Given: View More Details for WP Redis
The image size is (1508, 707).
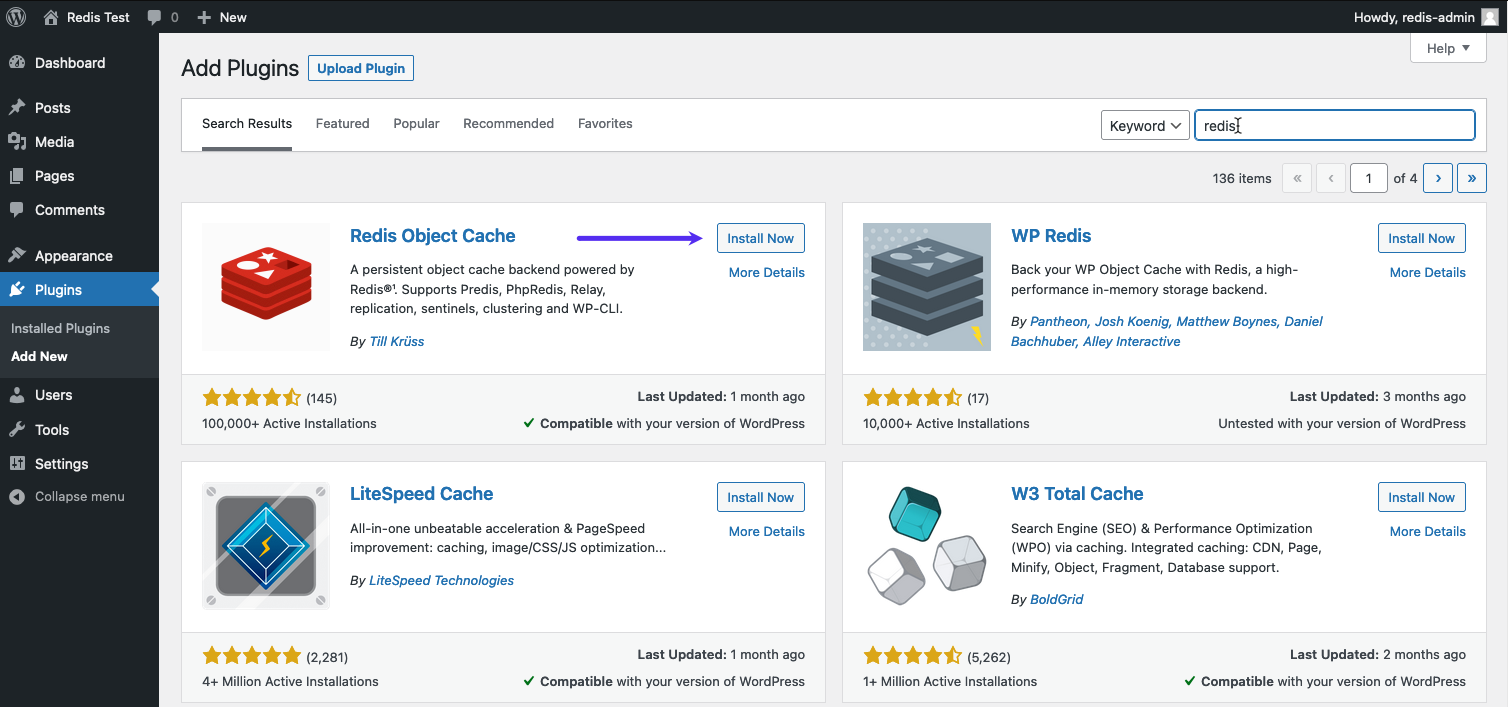Looking at the screenshot, I should (x=1427, y=272).
